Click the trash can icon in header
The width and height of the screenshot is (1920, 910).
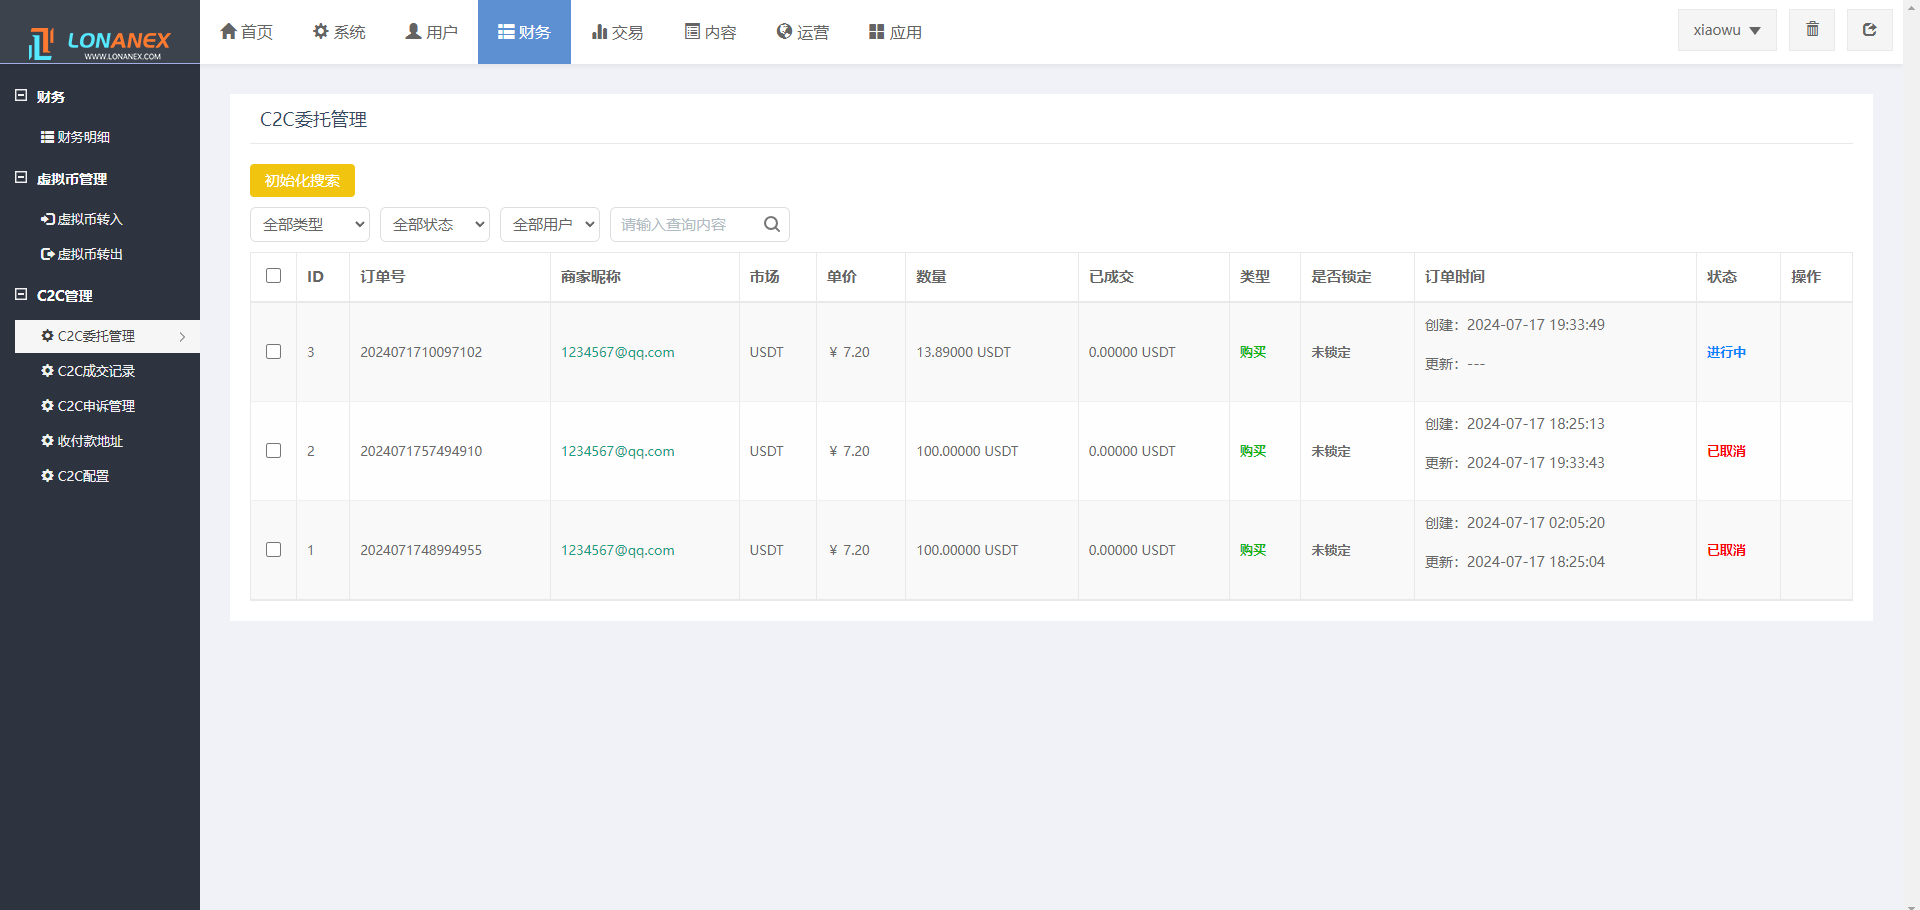click(x=1812, y=30)
